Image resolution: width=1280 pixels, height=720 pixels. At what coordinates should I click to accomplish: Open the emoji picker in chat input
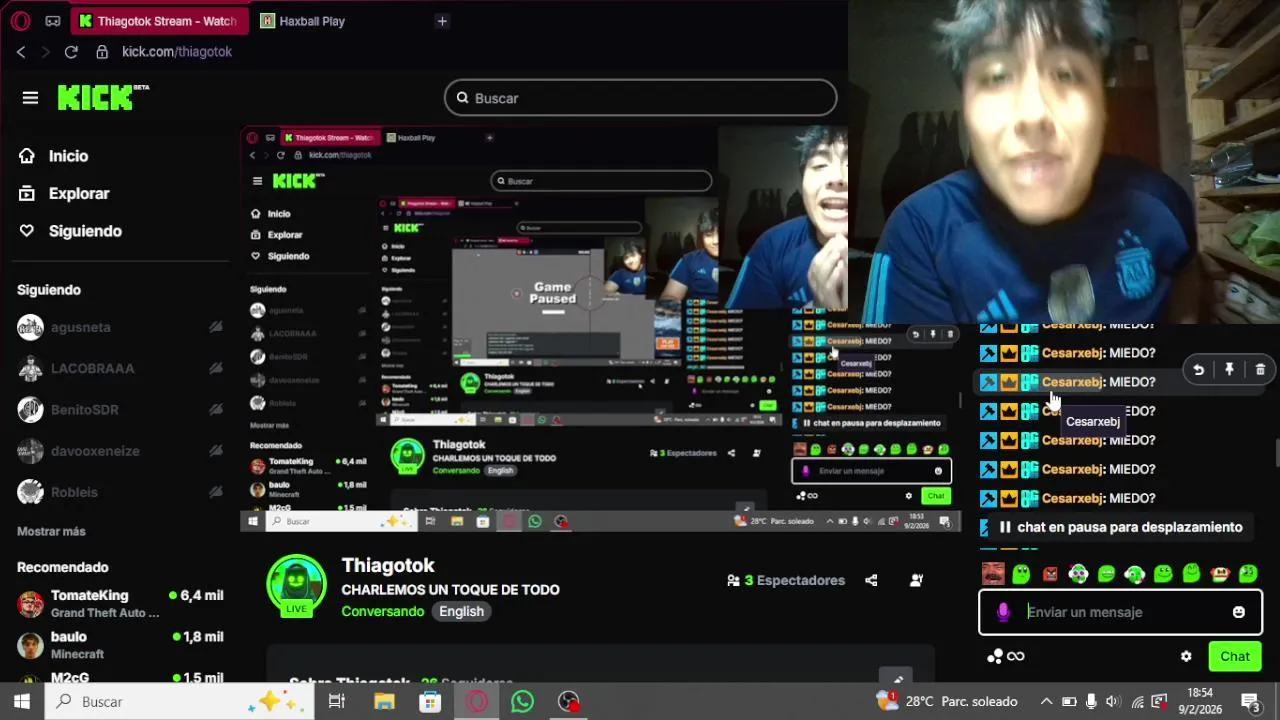point(1239,612)
